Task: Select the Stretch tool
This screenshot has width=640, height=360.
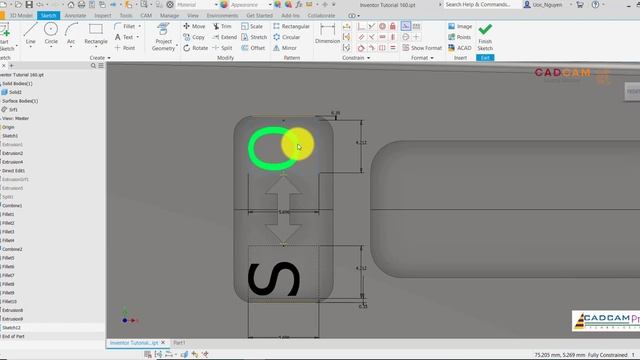Action: (254, 37)
